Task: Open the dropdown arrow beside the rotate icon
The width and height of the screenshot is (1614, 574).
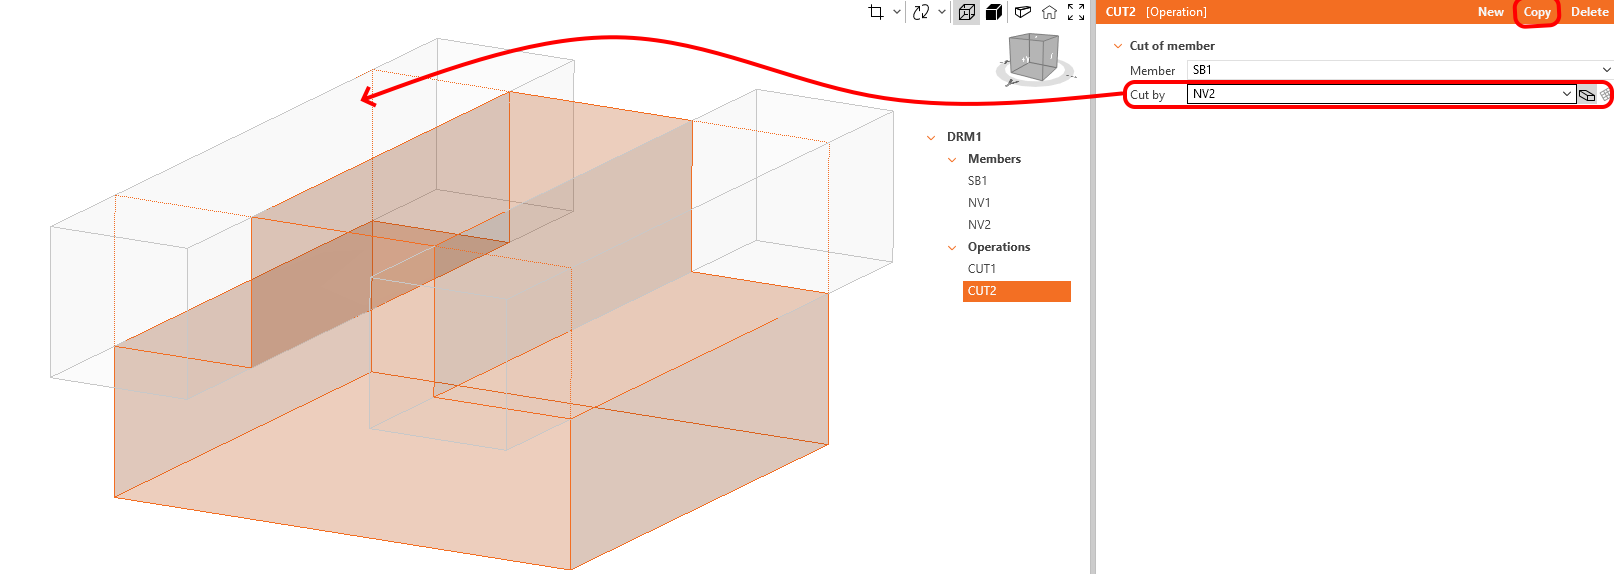Action: pyautogui.click(x=942, y=12)
